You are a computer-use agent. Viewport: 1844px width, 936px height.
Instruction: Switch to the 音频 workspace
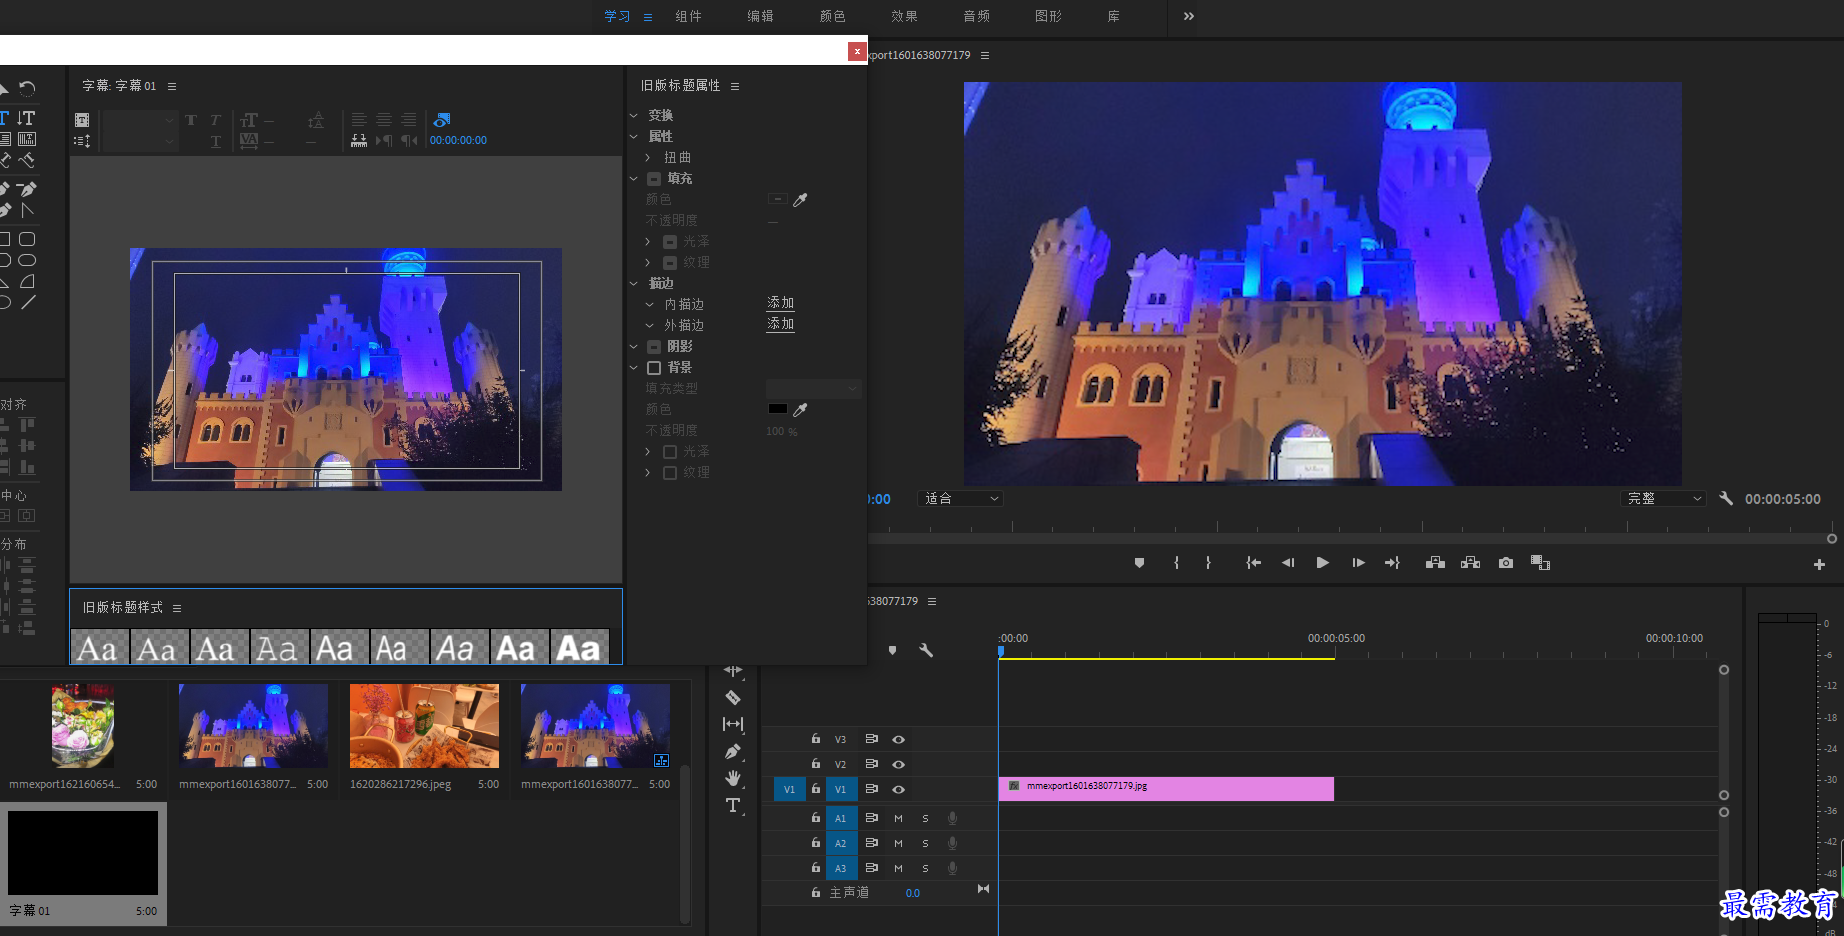coord(976,16)
